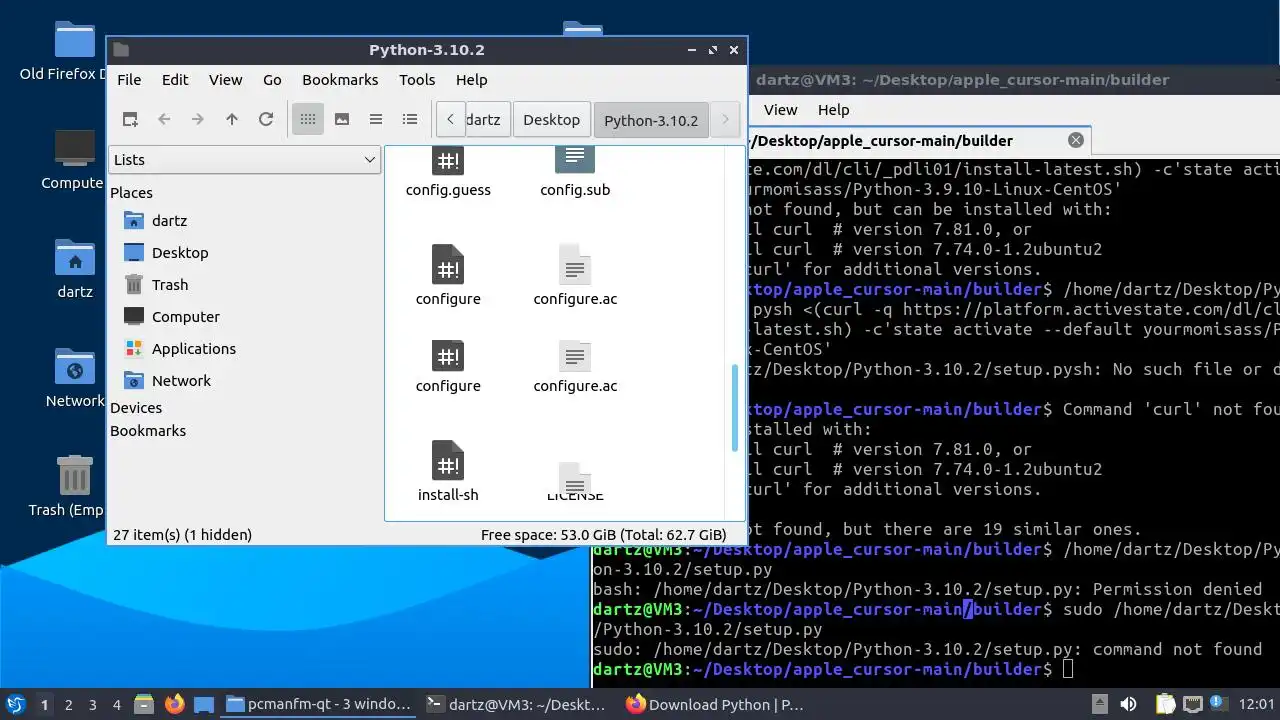Switch to thumbnail view mode
The height and width of the screenshot is (720, 1280).
[342, 119]
